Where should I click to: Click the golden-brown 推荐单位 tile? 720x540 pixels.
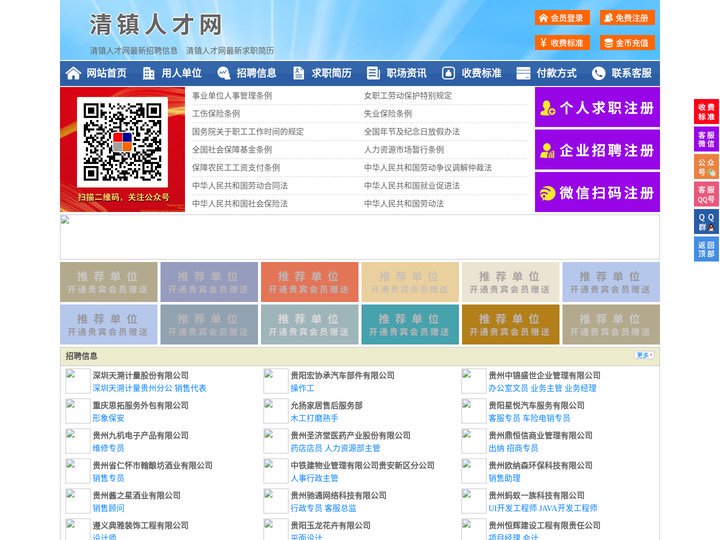pos(511,324)
